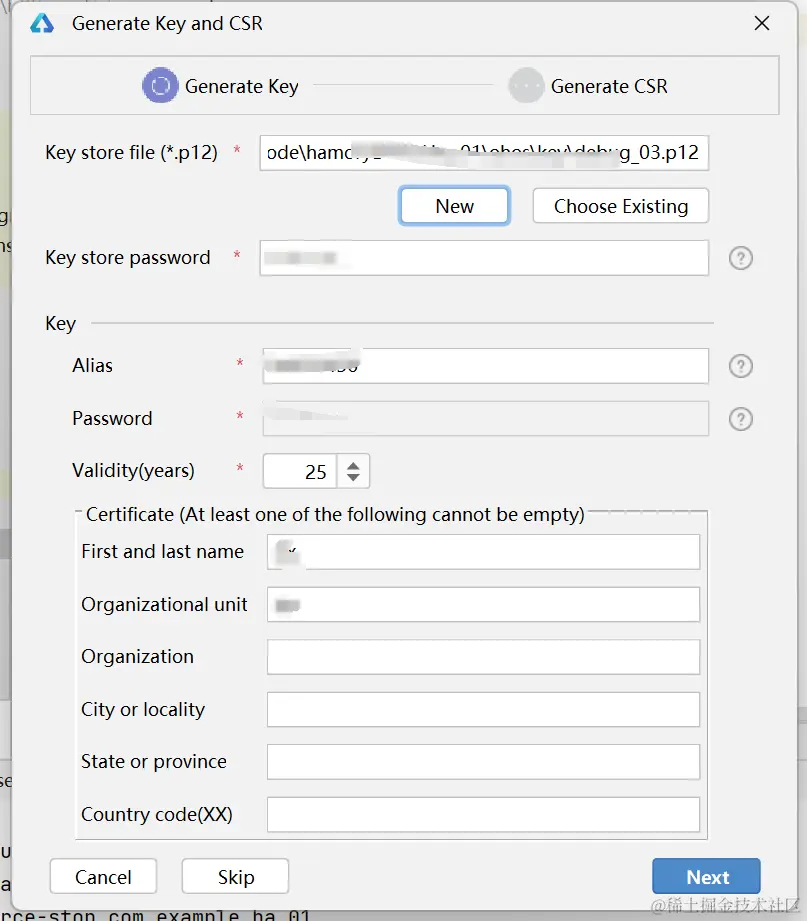Increase Validity years with up arrow

[353, 463]
